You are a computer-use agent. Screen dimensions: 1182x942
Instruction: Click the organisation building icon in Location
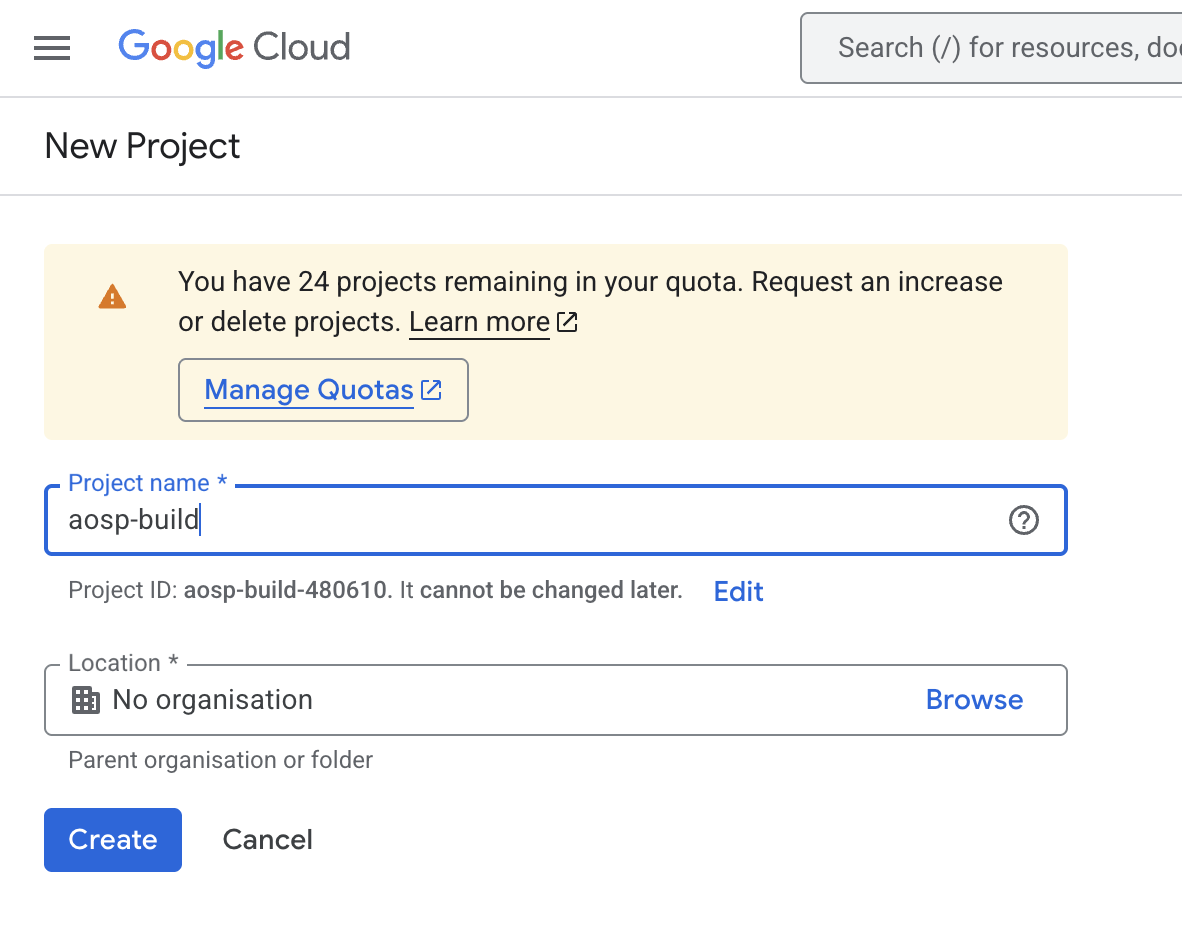tap(86, 700)
